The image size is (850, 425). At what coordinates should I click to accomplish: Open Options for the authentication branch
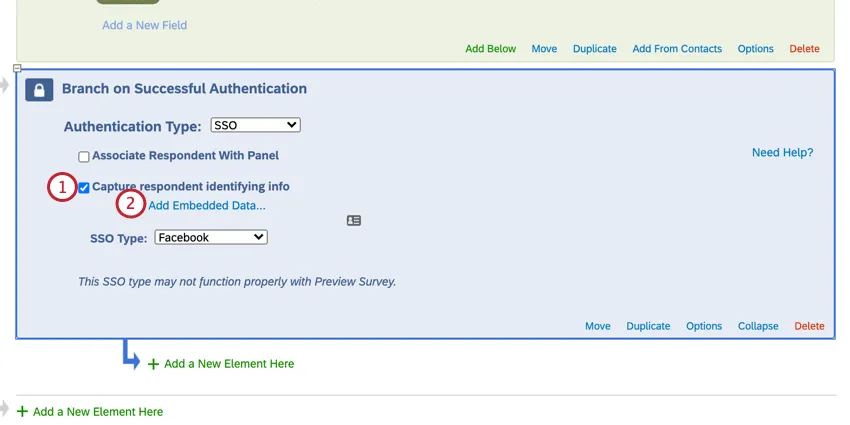[x=704, y=326]
